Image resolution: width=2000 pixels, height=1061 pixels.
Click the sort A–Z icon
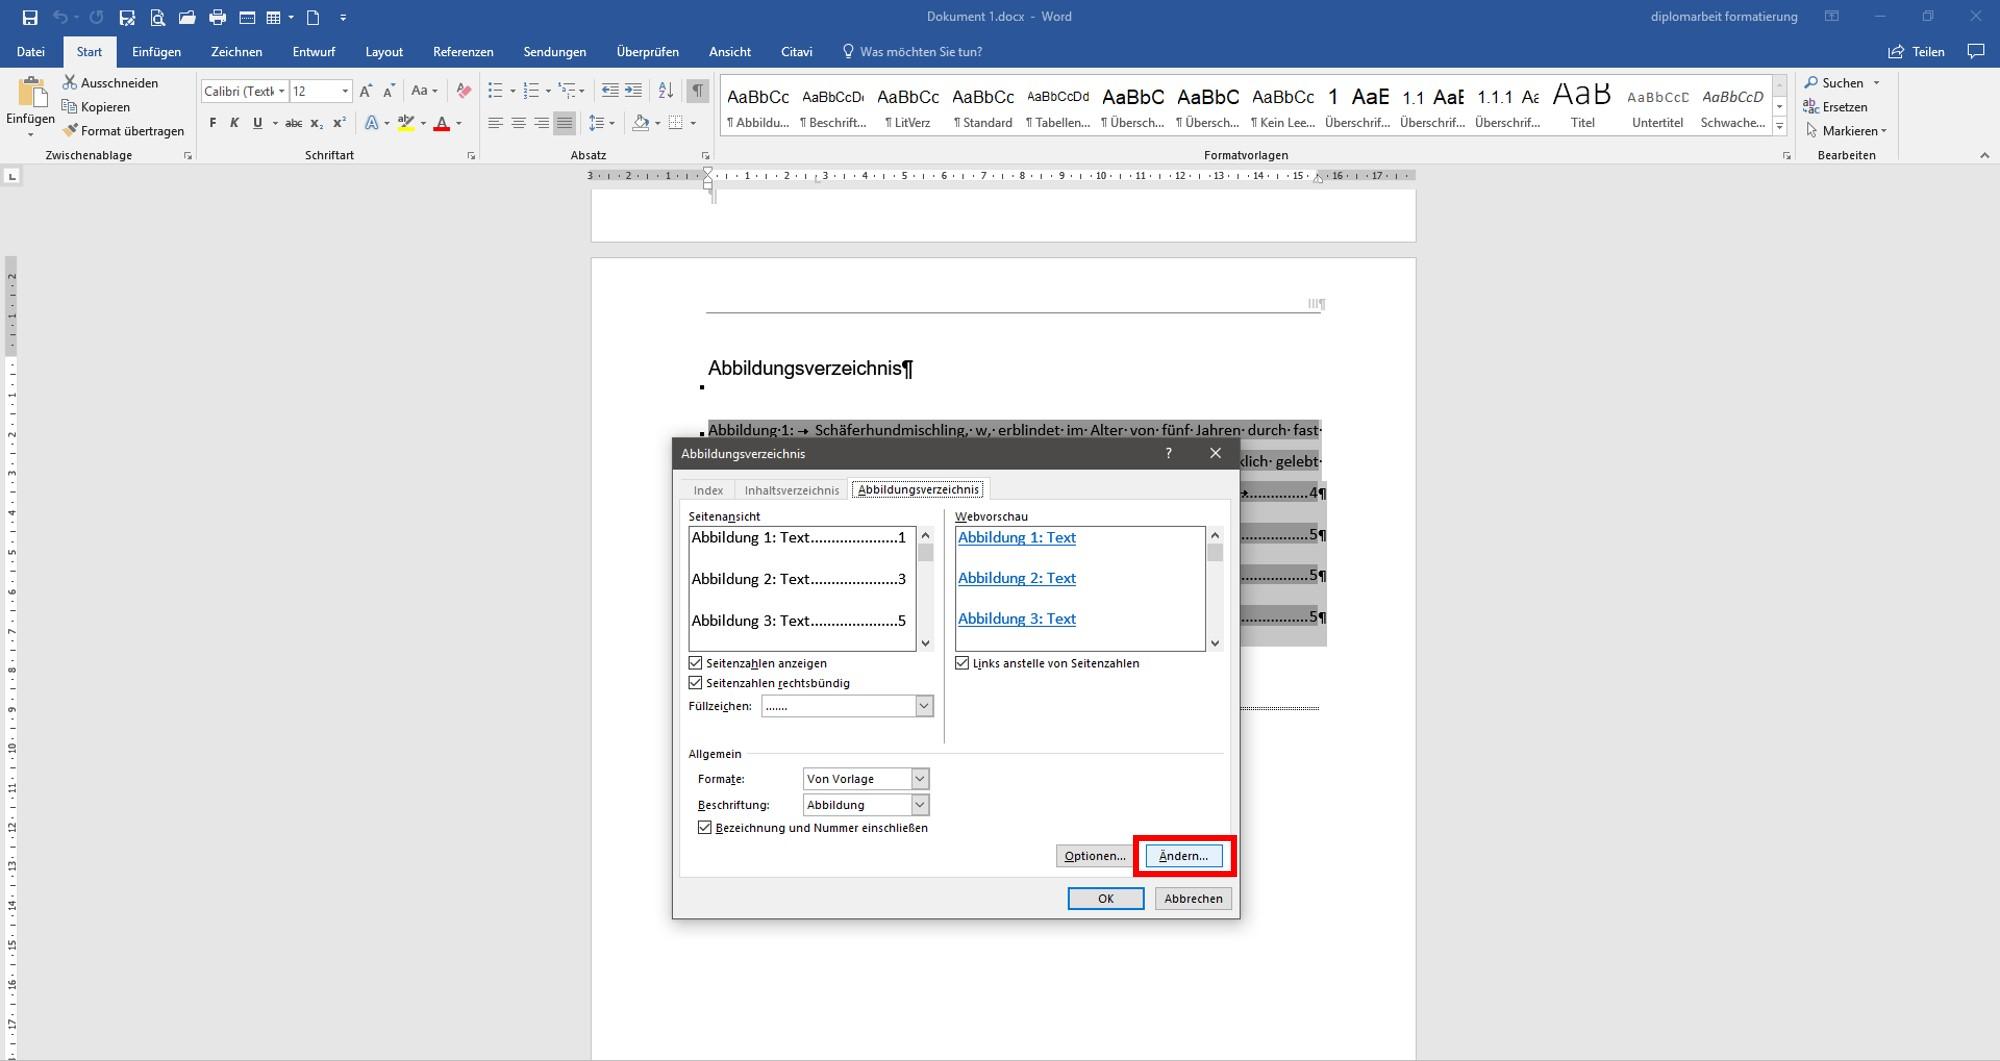click(666, 91)
